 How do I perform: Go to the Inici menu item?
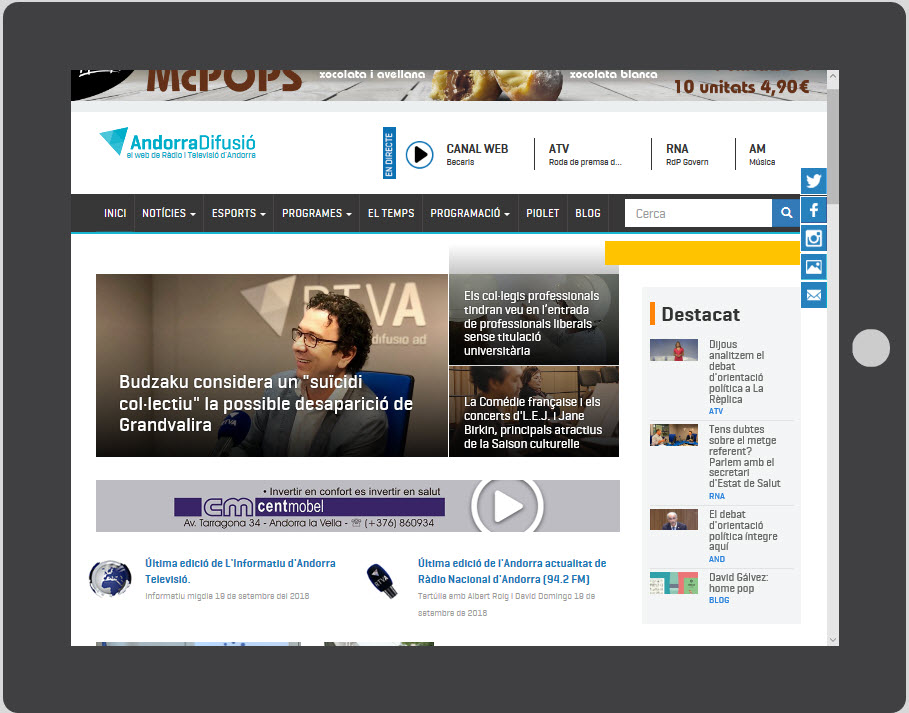coord(115,213)
